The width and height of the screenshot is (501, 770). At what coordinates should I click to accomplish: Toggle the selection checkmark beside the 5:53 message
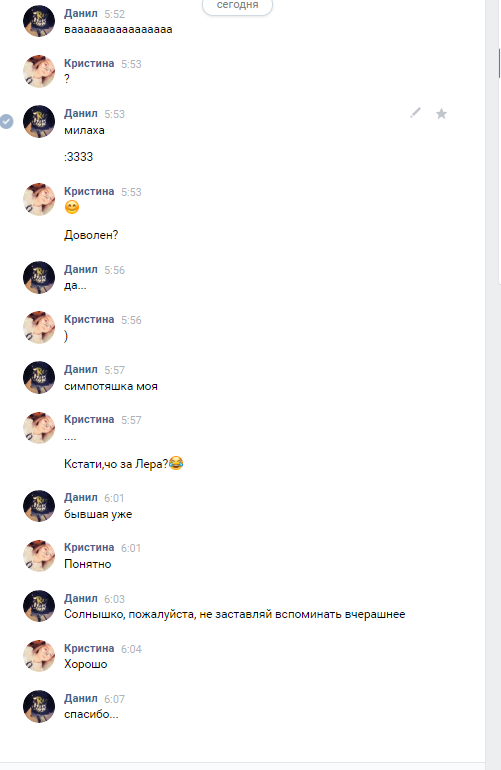(x=6, y=121)
